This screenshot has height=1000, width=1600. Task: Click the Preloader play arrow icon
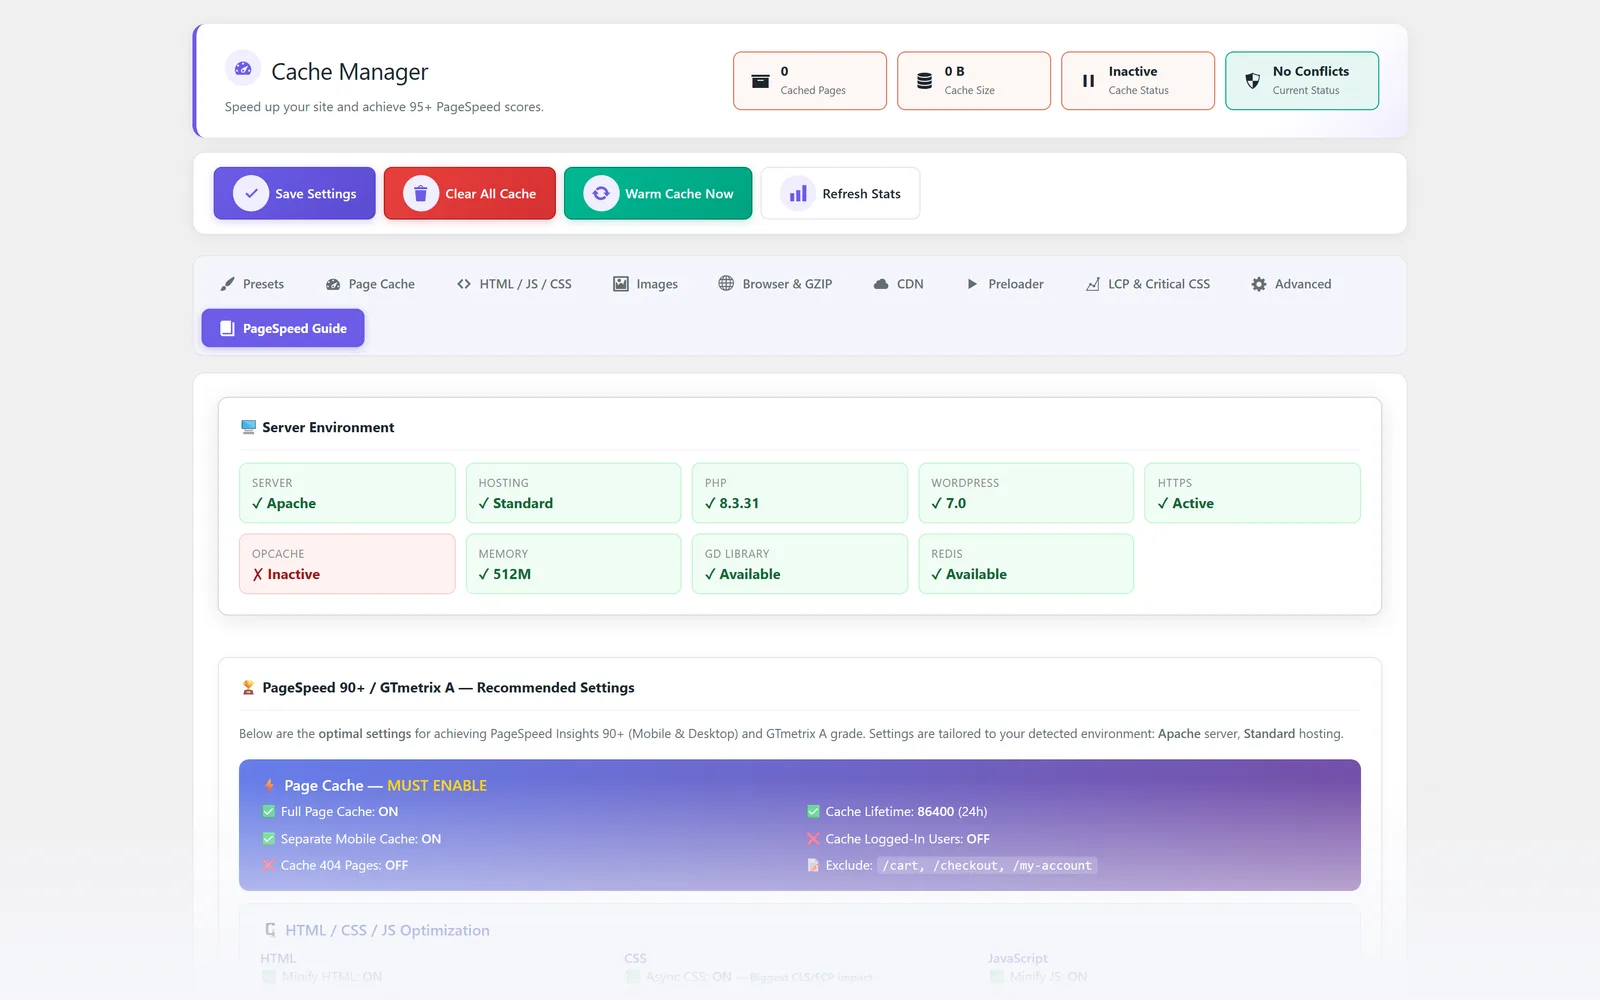972,284
